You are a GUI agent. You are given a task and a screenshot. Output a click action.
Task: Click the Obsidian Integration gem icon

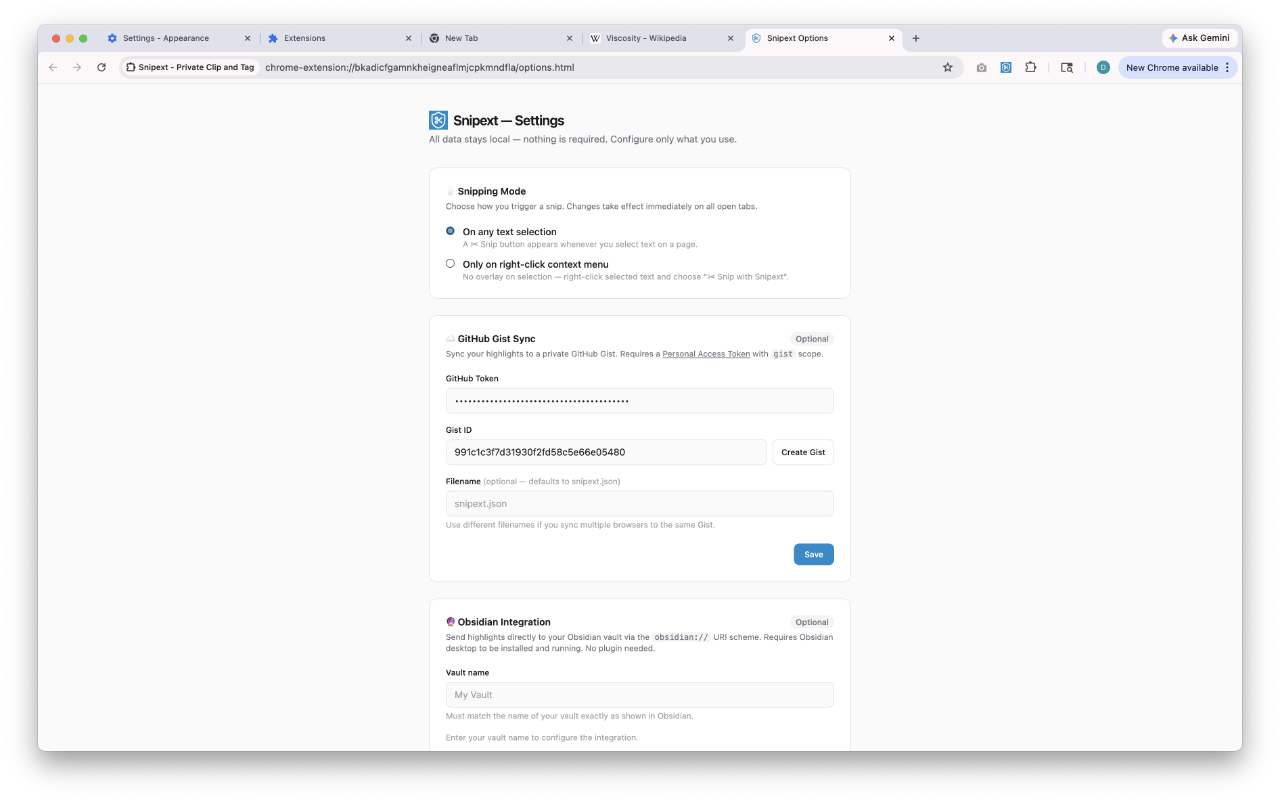(x=451, y=622)
